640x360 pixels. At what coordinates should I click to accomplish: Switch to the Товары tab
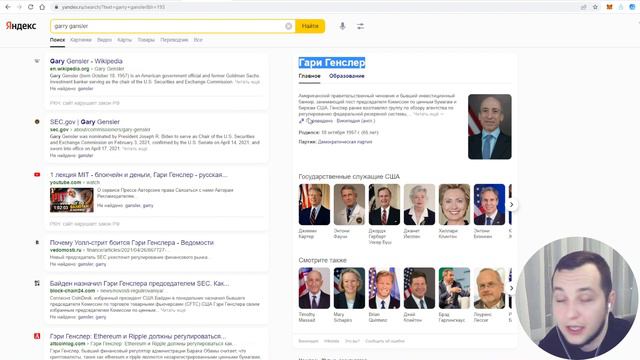tap(146, 40)
